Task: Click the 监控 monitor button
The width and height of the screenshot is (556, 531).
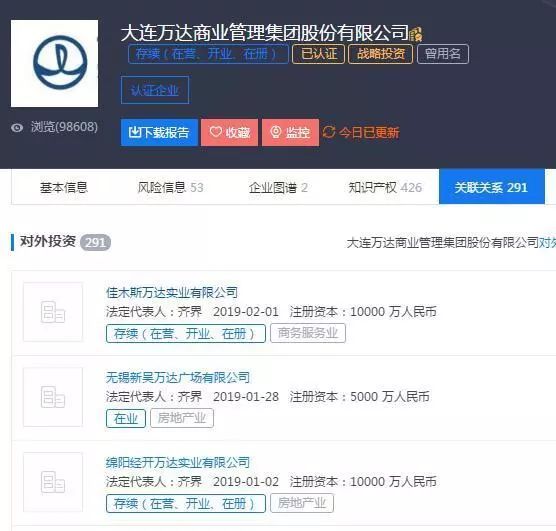Action: (290, 132)
